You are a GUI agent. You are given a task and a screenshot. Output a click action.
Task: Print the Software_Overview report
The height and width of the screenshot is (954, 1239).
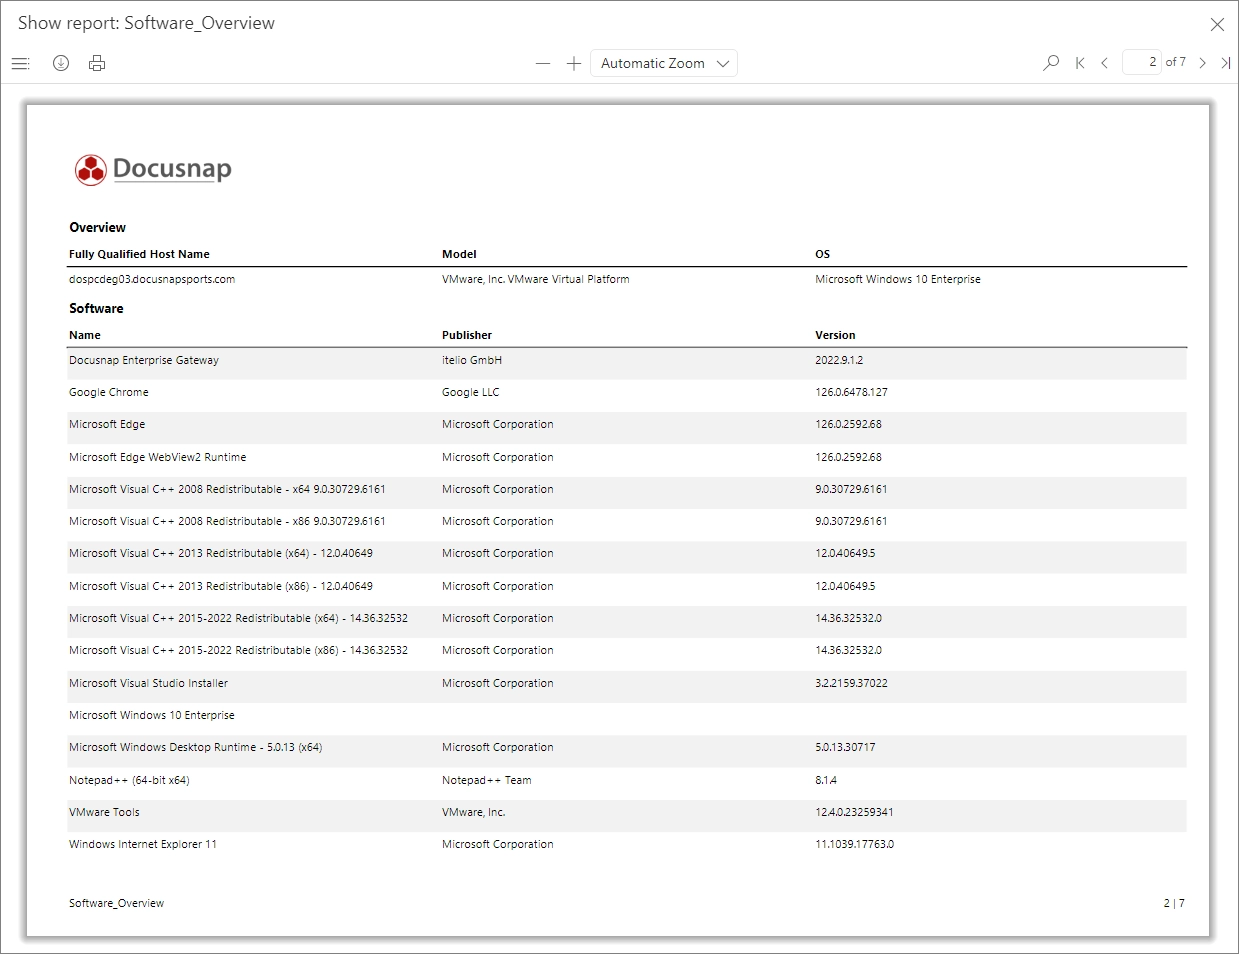click(96, 62)
